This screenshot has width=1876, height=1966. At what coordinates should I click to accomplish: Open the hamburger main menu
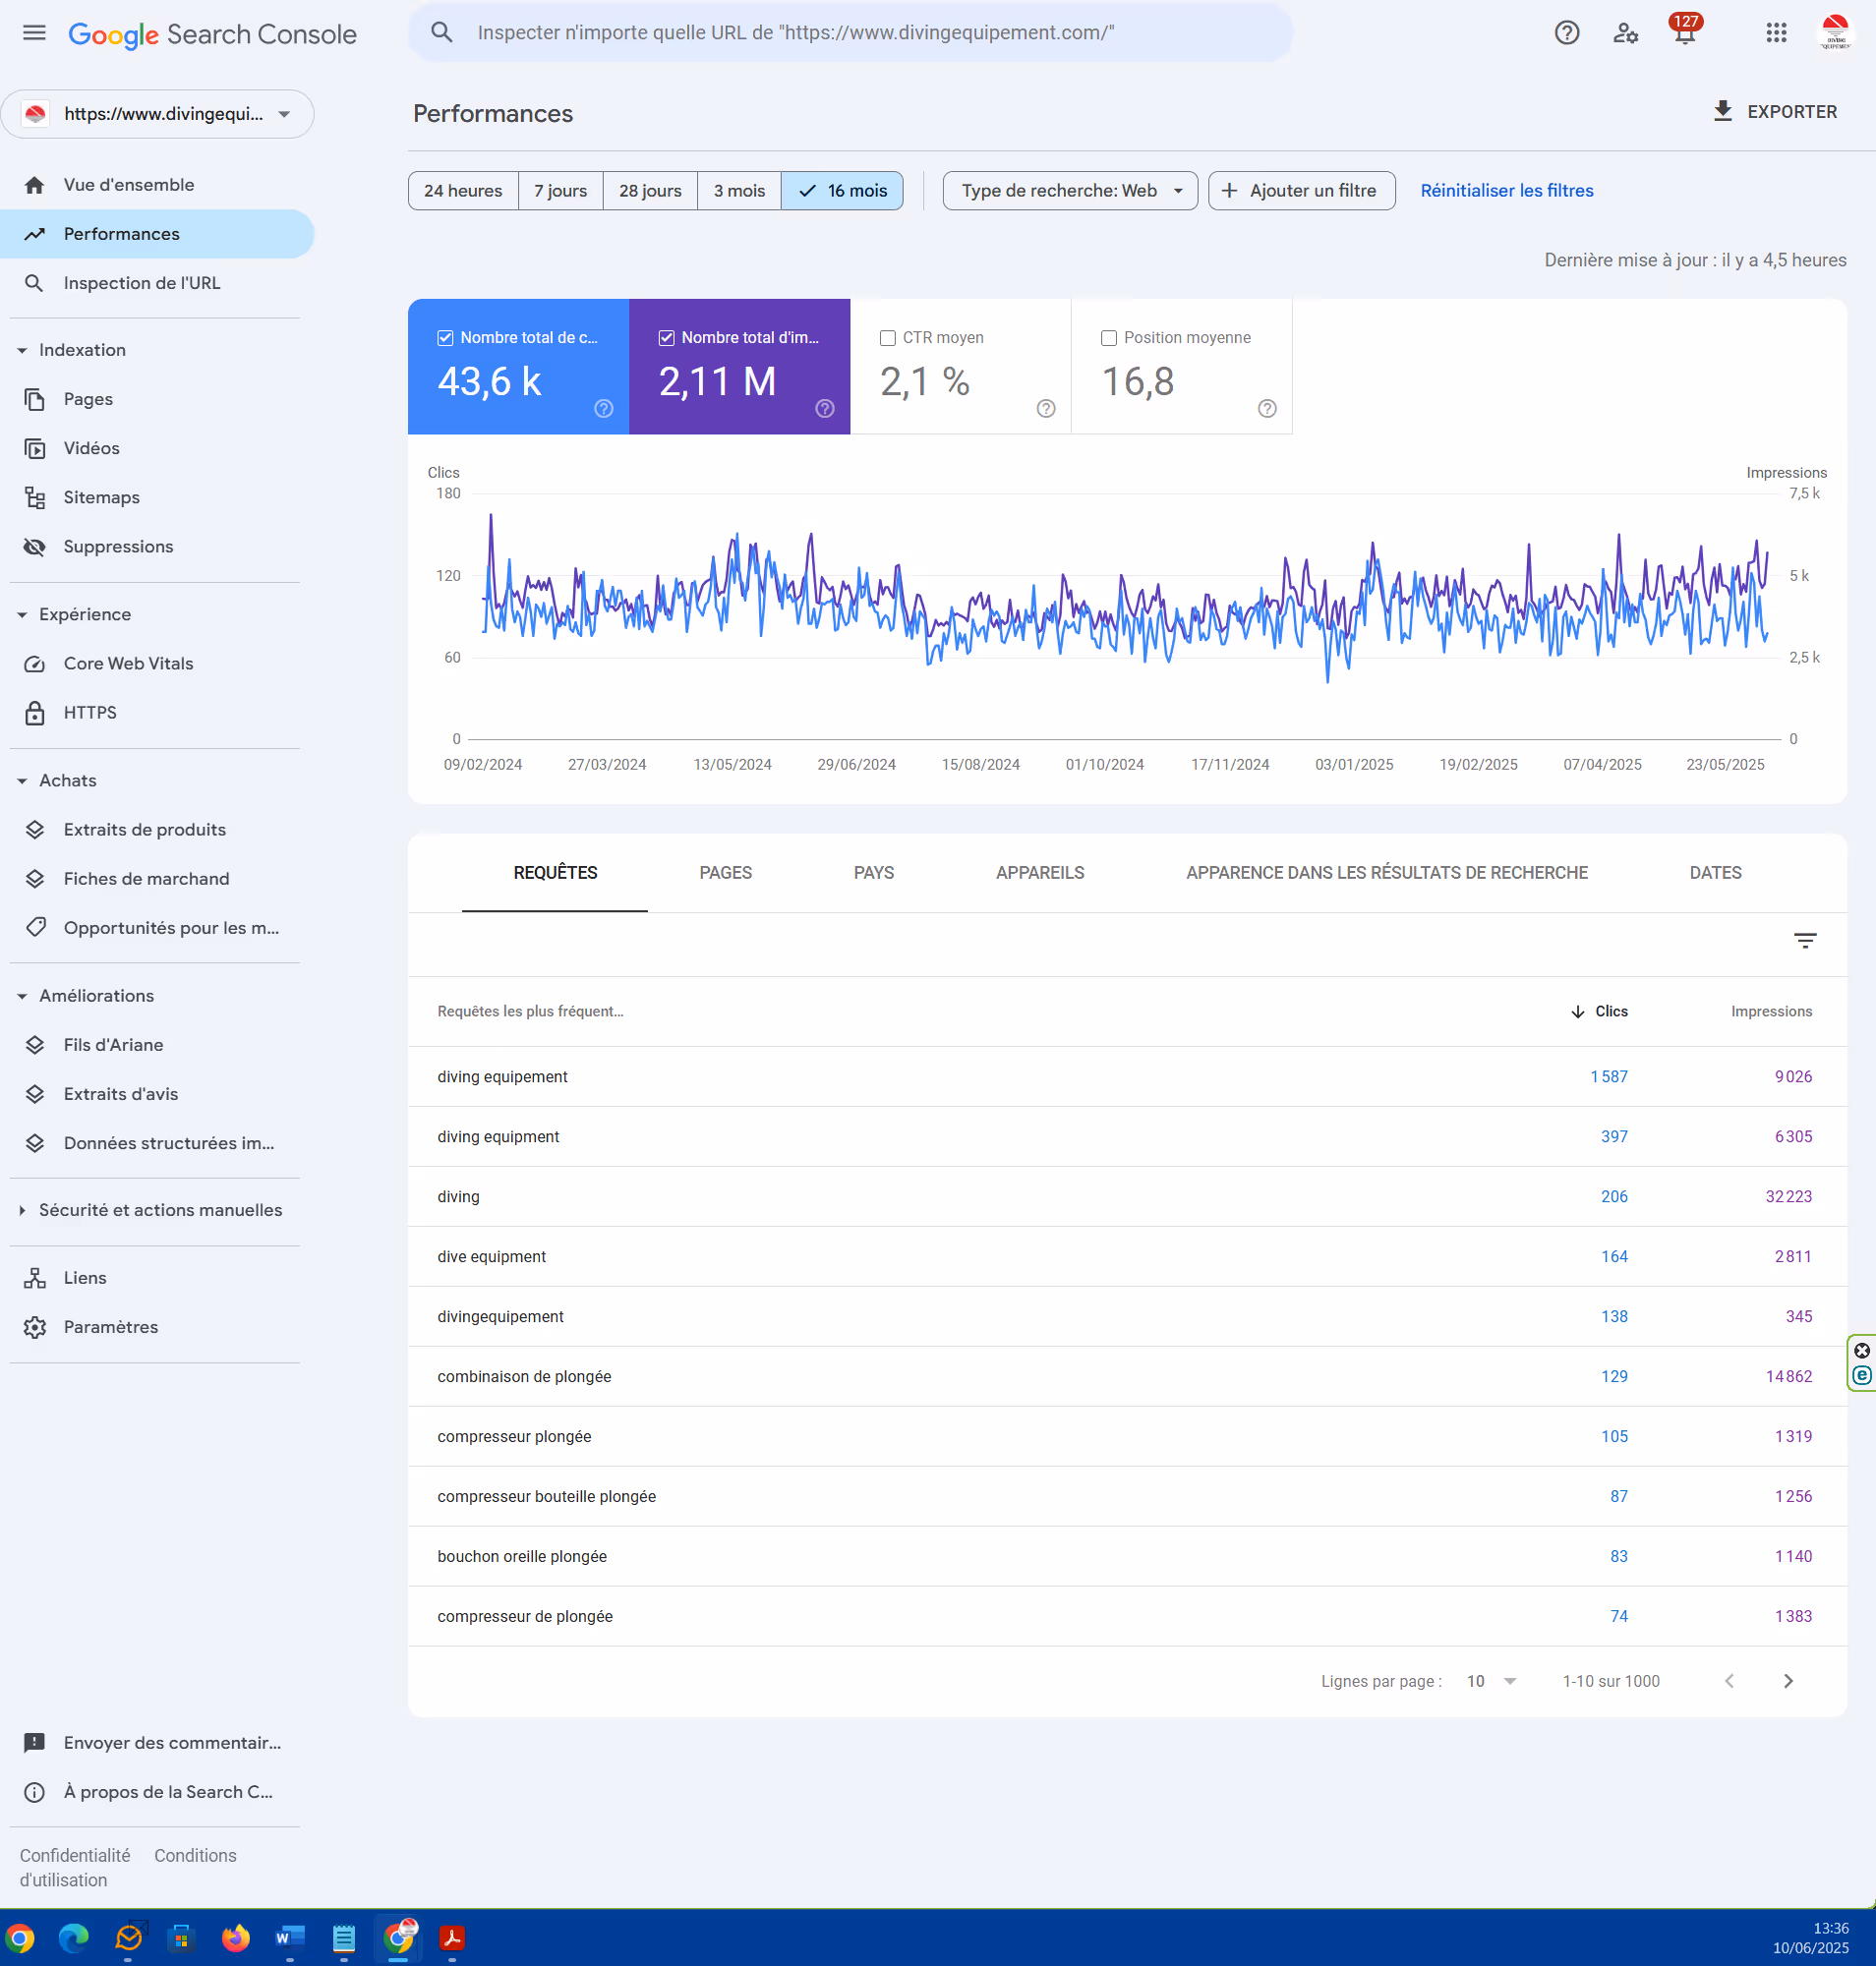34,33
